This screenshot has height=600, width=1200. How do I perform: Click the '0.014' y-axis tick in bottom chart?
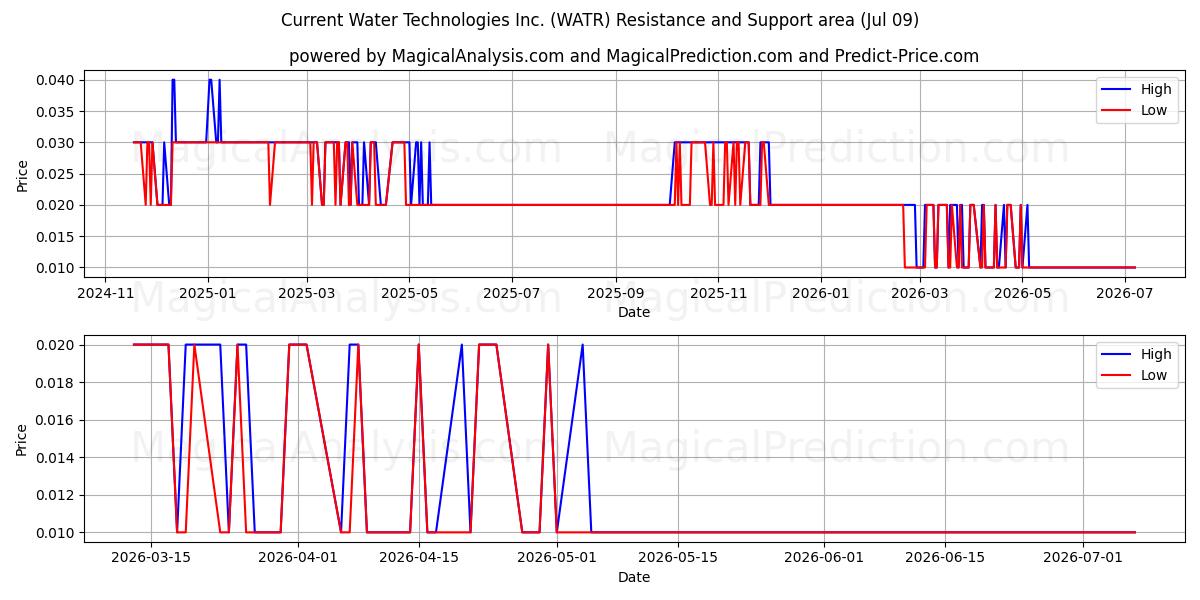click(56, 458)
